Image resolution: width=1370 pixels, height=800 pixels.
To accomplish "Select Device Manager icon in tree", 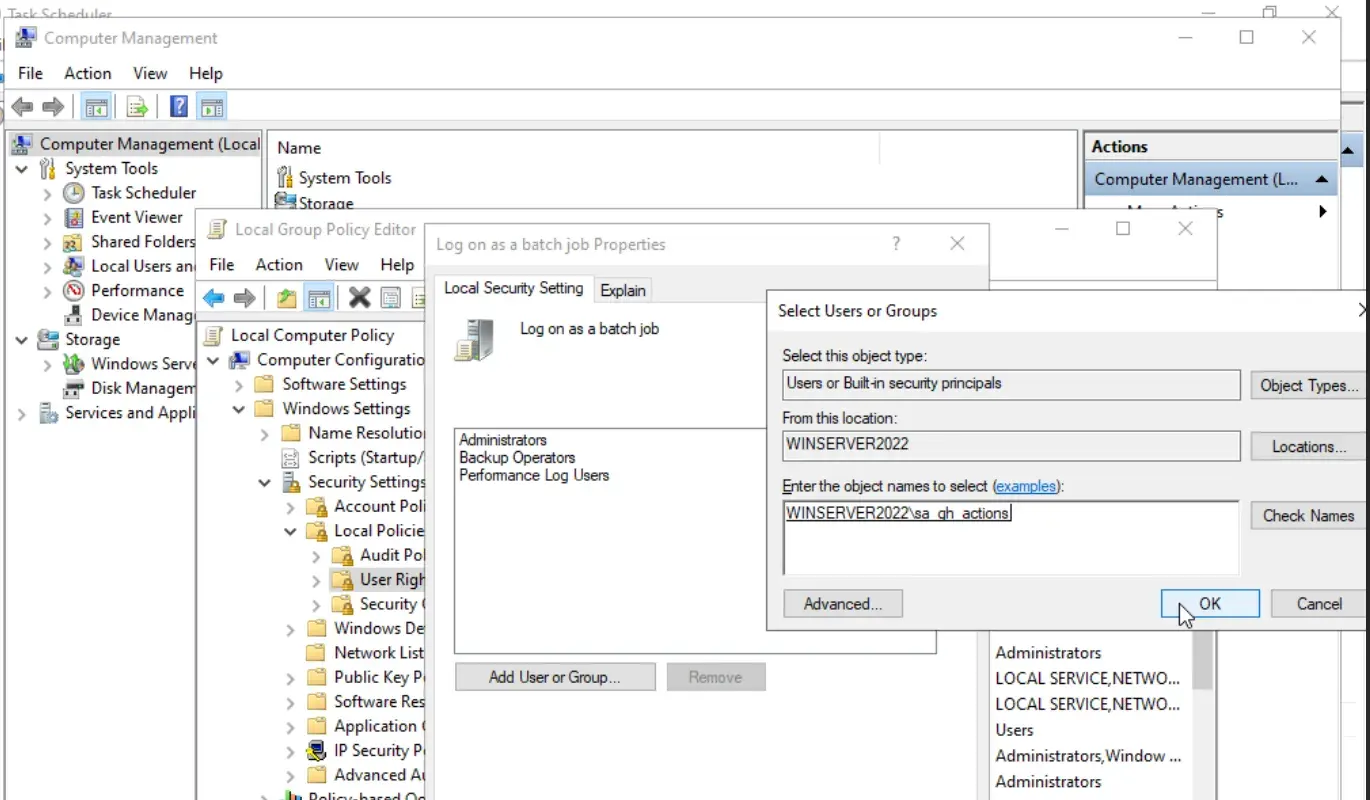I will 73,315.
